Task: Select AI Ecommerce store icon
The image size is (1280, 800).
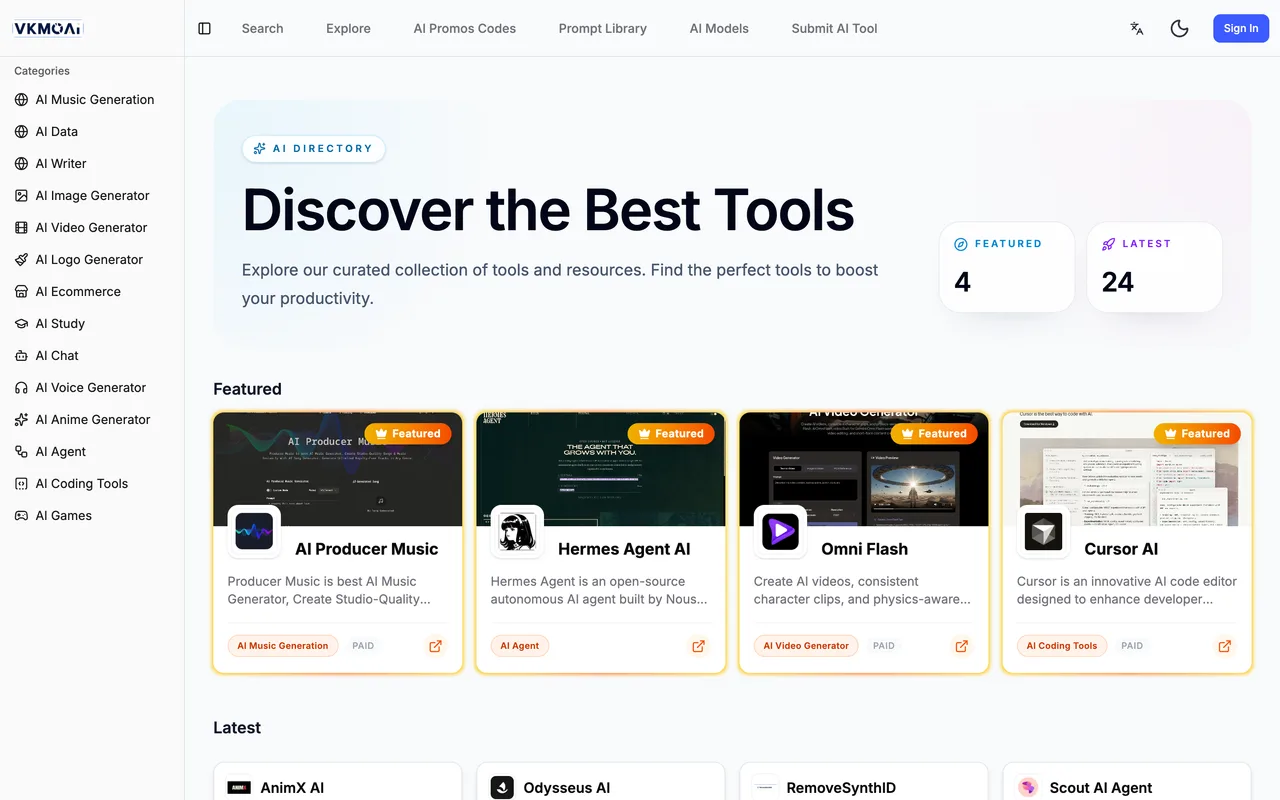Action: click(21, 292)
